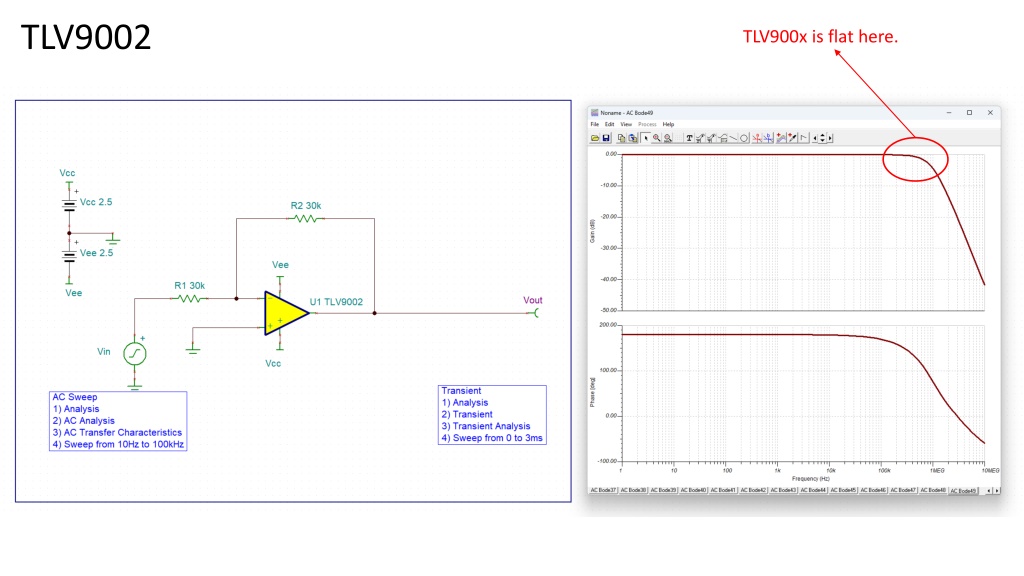Viewport: 1024px width, 576px height.
Task: Click the Open file folder icon
Action: [595, 138]
